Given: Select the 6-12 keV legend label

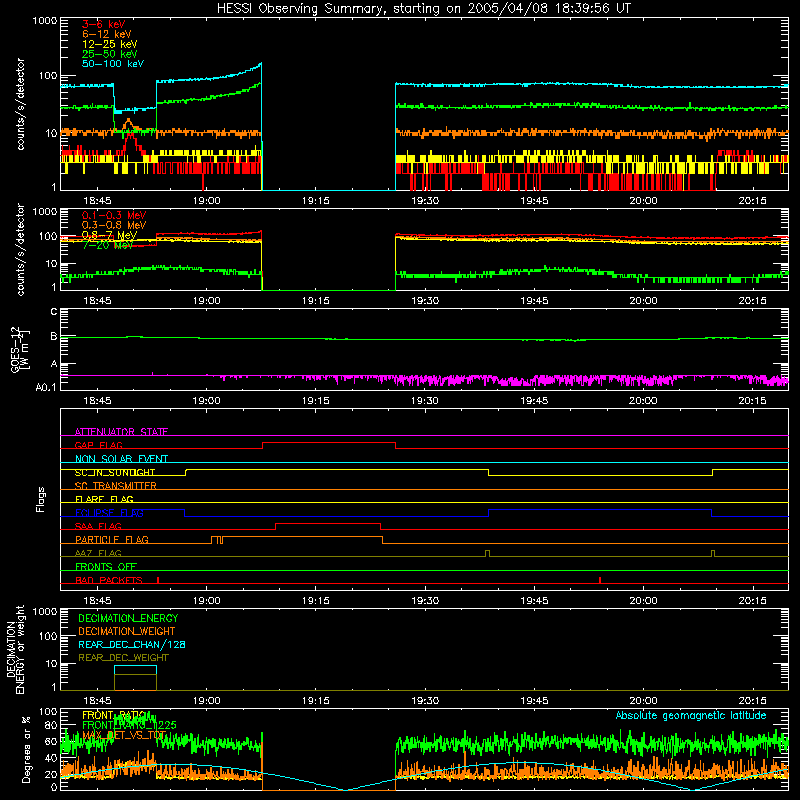Looking at the screenshot, I should click(107, 34).
